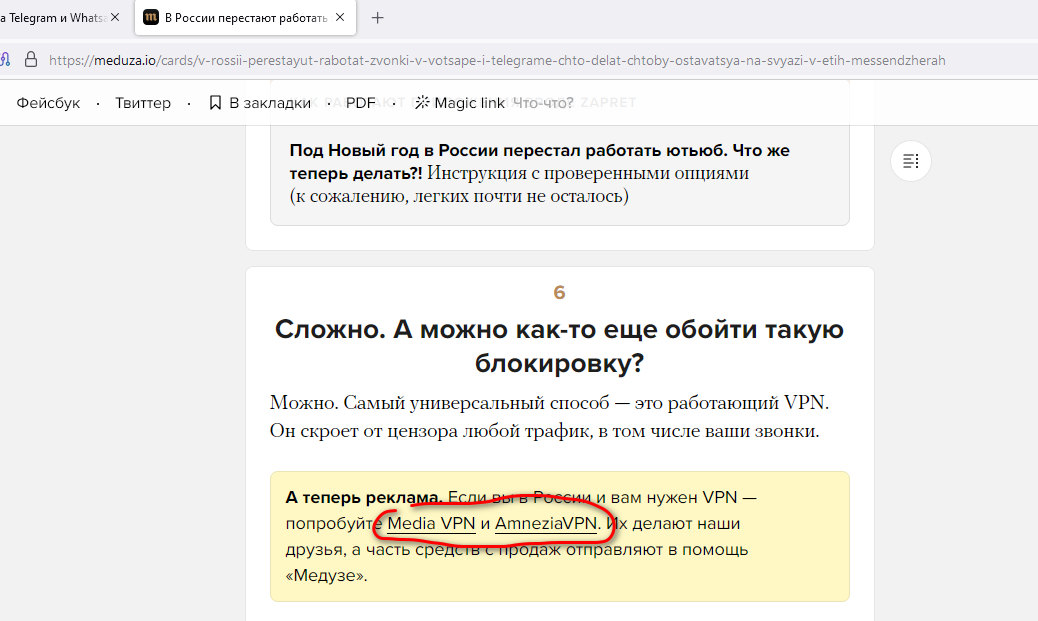Share article via Фейсбук
The width and height of the screenshot is (1038, 621).
pyautogui.click(x=48, y=103)
